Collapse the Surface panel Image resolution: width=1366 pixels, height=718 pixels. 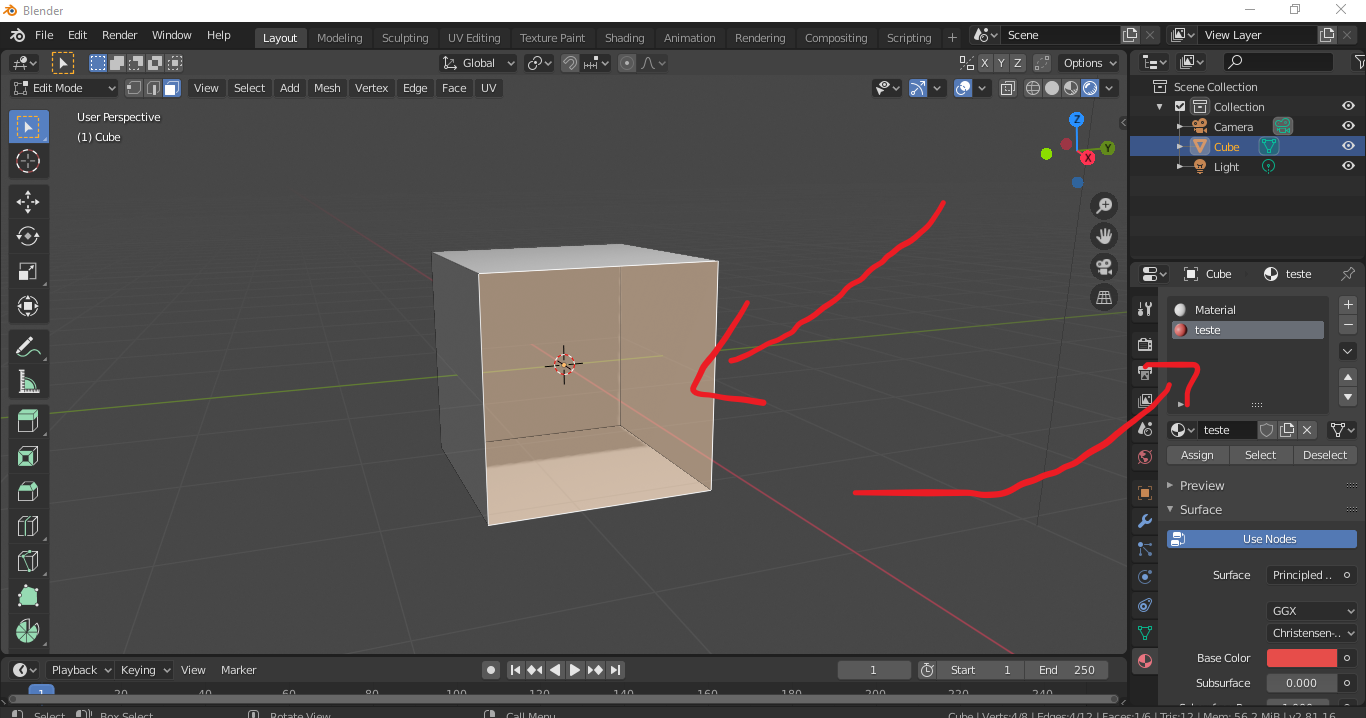pyautogui.click(x=1200, y=510)
